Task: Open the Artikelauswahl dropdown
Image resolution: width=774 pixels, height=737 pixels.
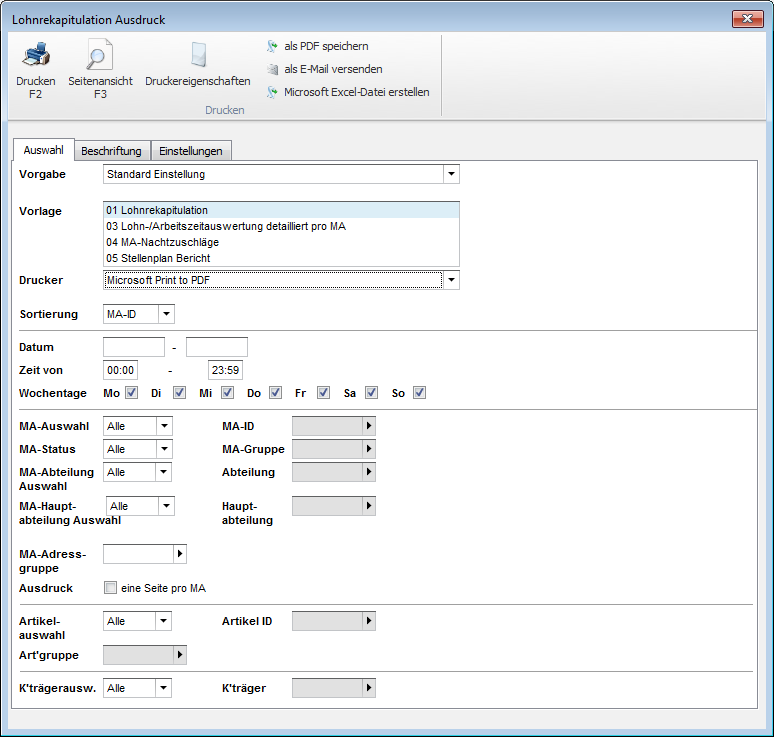Action: click(163, 621)
